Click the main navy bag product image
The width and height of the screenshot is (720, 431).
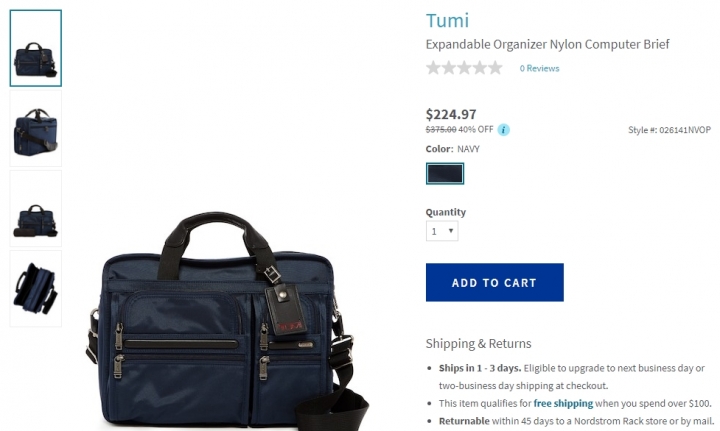coord(227,319)
